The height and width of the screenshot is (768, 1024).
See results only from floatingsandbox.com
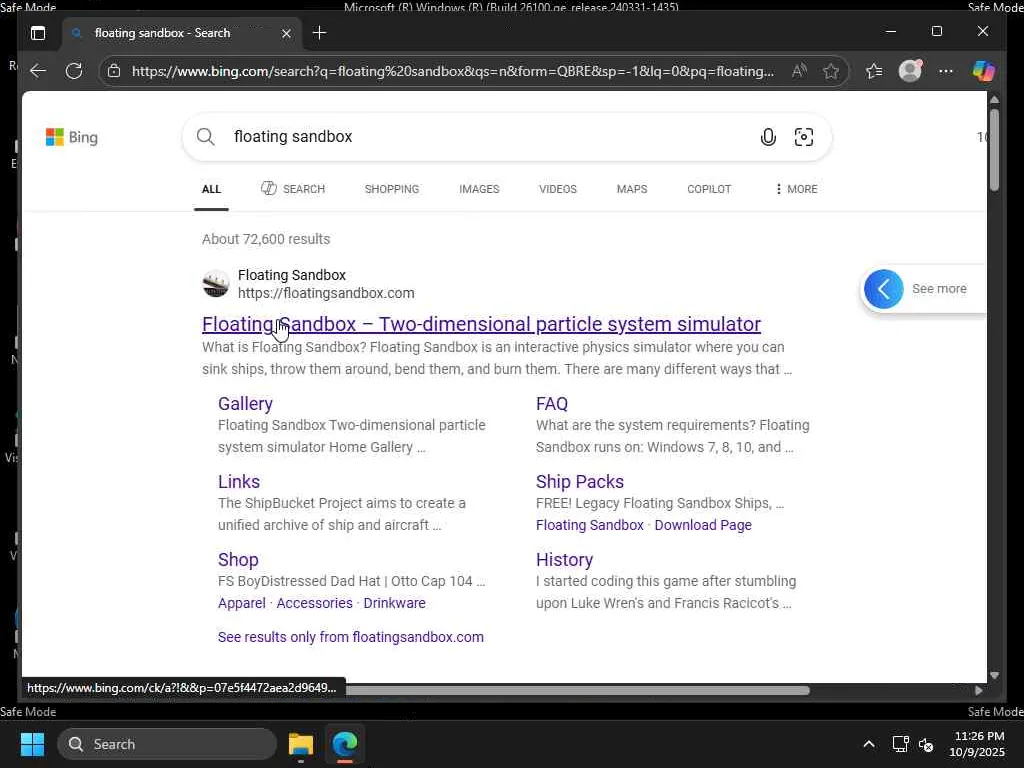351,637
